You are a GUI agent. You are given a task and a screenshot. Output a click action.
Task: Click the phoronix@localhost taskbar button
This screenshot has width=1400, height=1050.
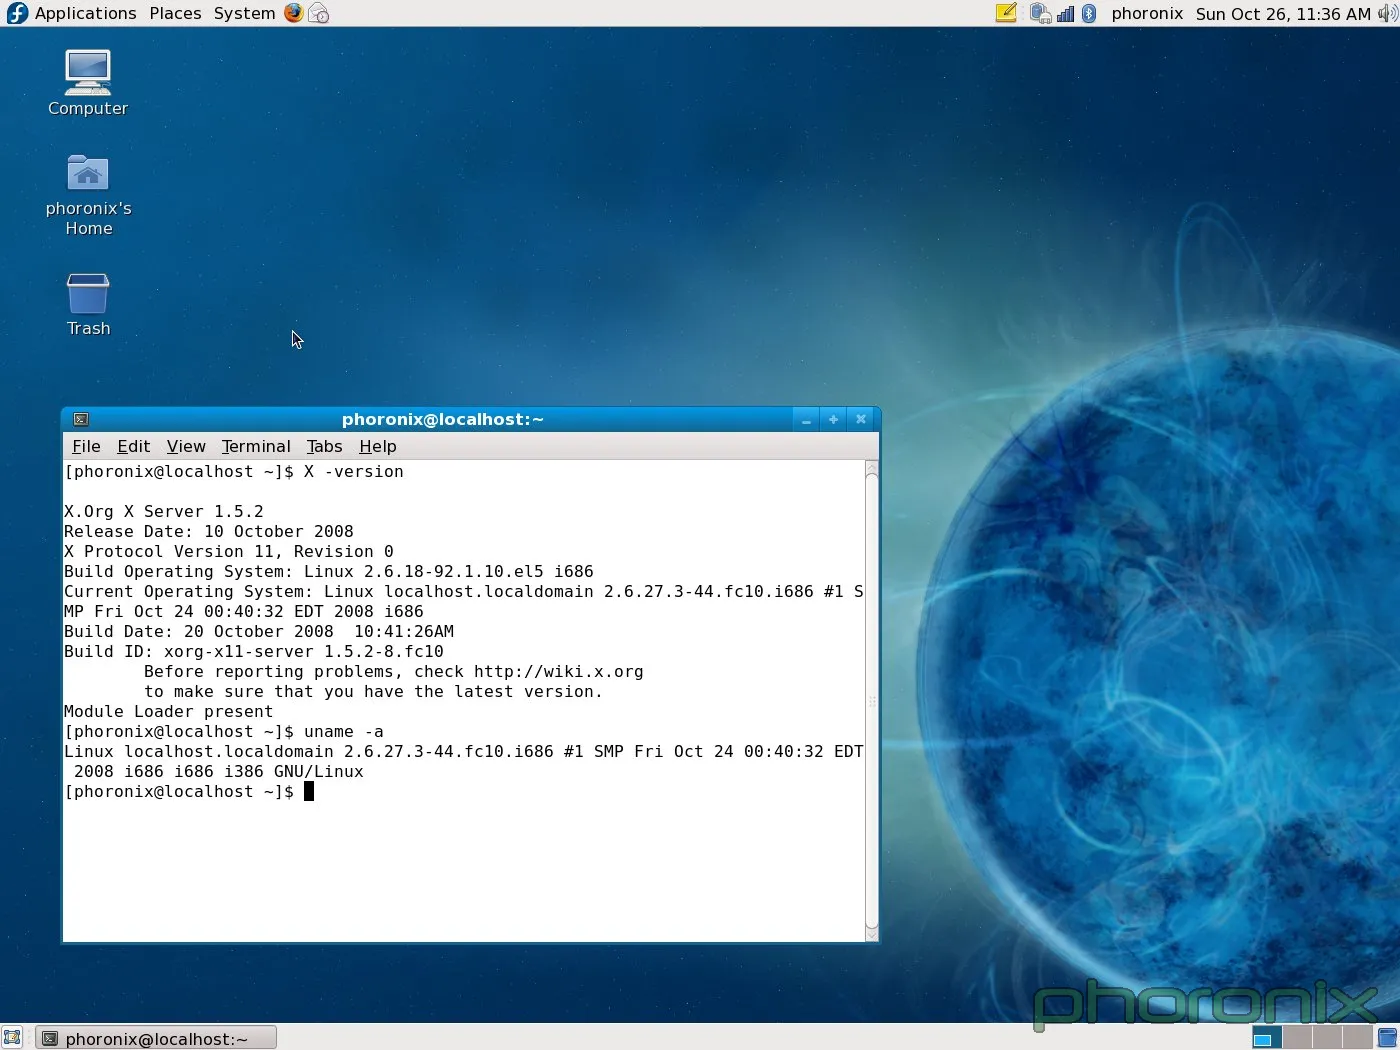(x=155, y=1038)
